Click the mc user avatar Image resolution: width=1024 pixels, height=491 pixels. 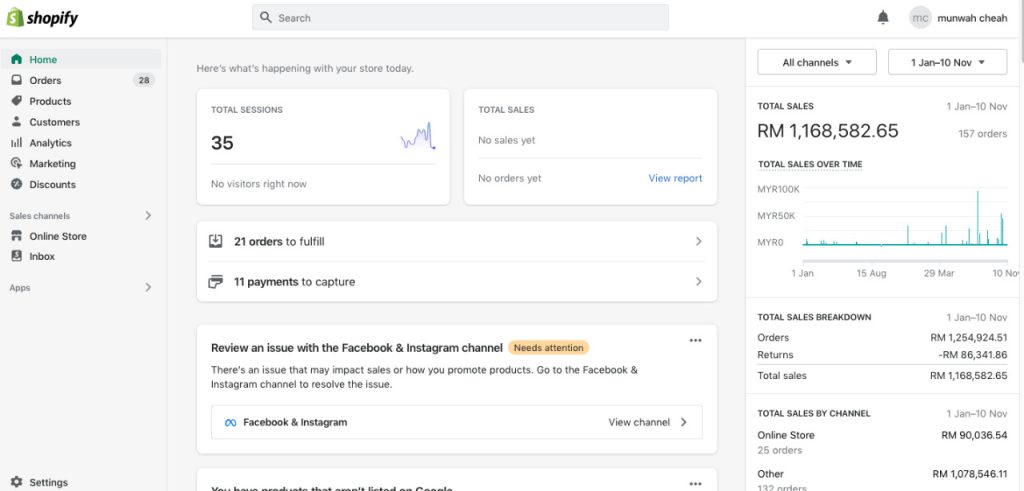pos(920,18)
